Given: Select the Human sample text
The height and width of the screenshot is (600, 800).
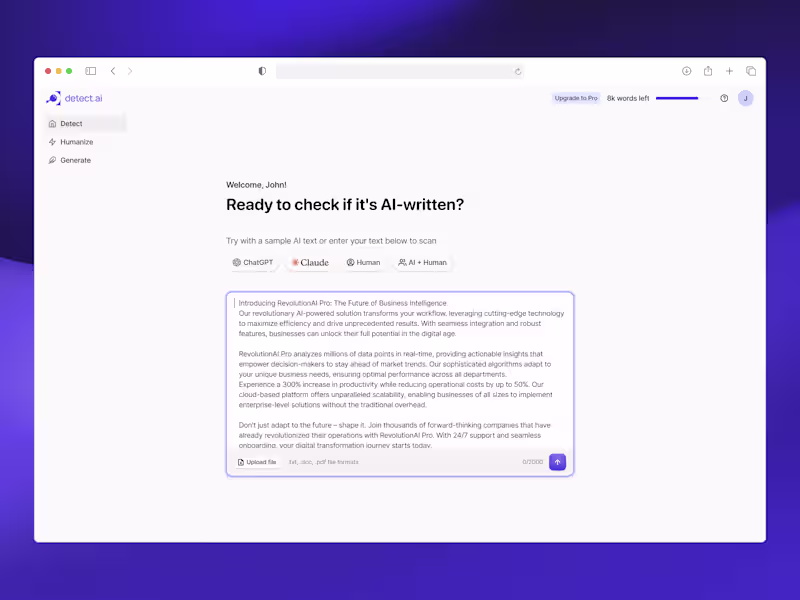Looking at the screenshot, I should click(x=363, y=262).
